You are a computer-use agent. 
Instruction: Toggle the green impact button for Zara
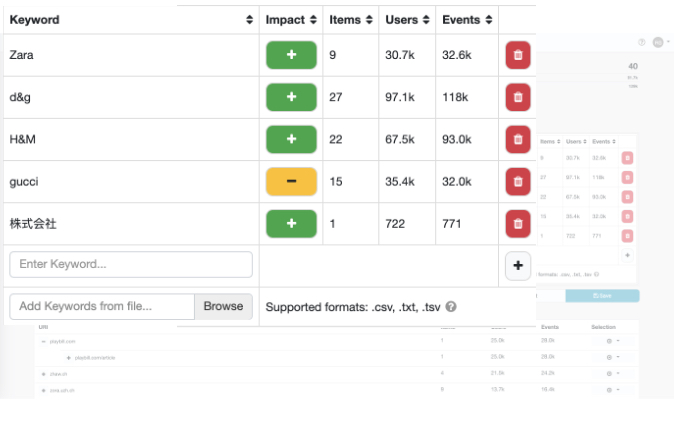coord(291,55)
